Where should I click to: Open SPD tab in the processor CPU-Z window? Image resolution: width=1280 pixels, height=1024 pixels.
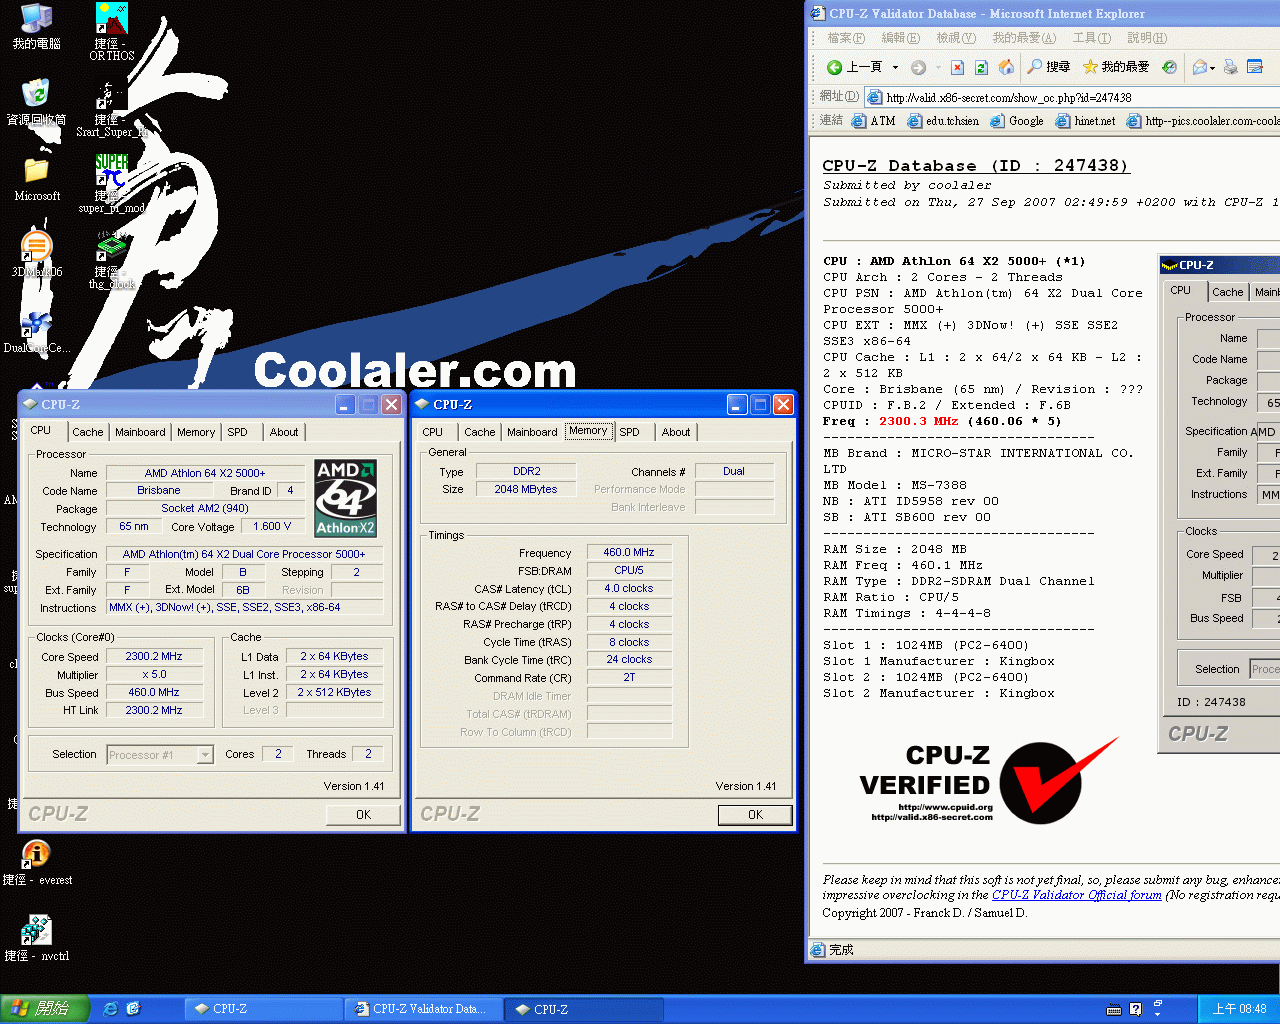(x=237, y=432)
